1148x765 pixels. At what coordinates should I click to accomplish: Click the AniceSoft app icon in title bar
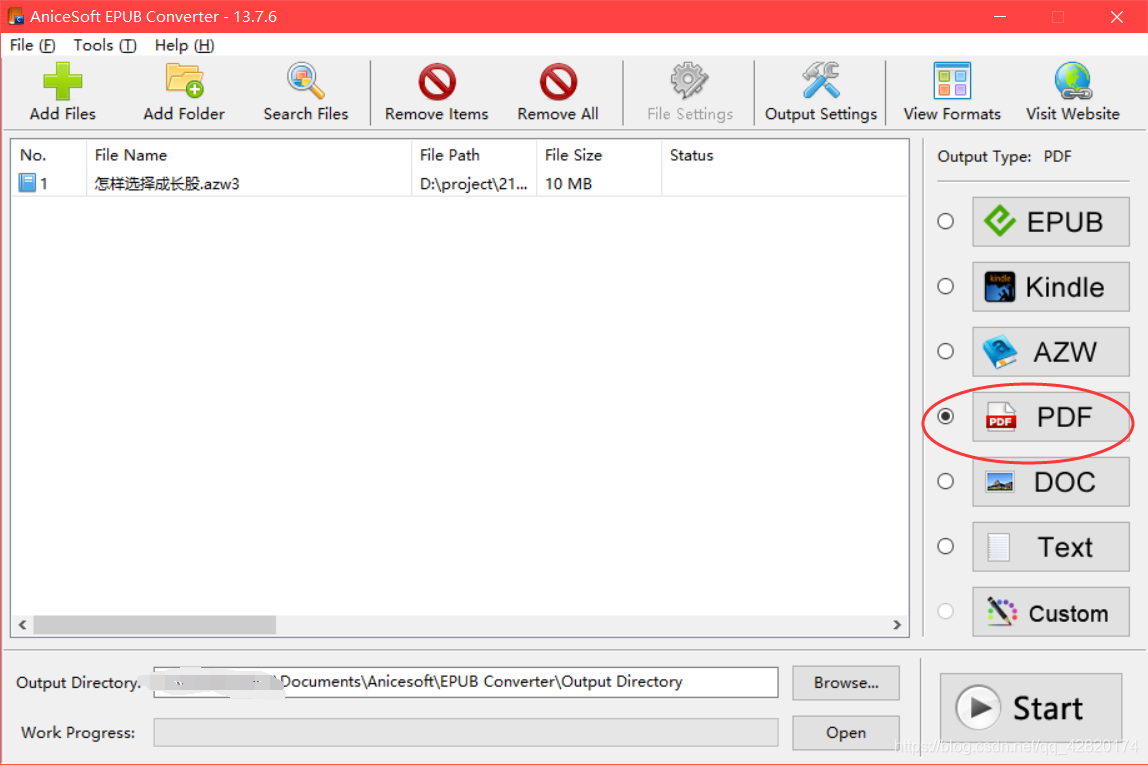coord(15,15)
